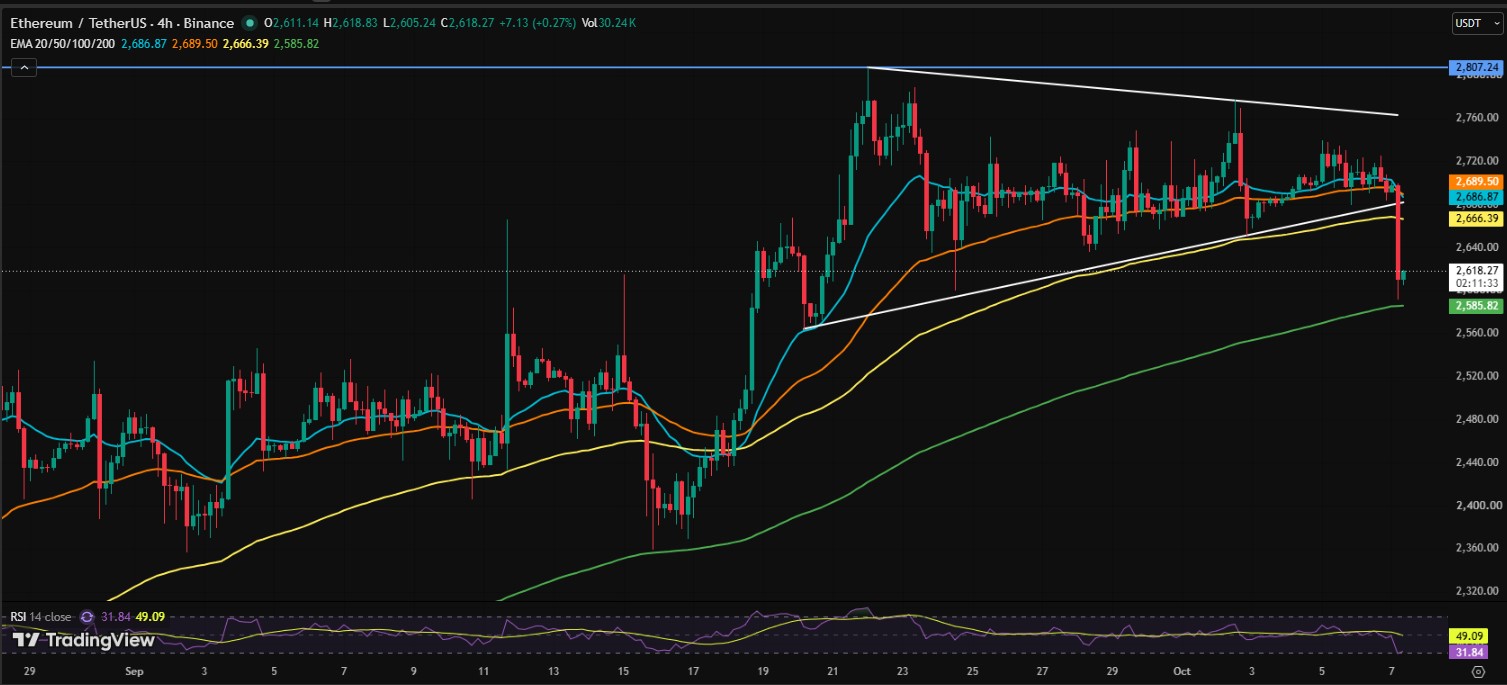Click the 2,760.00 price axis label
This screenshot has height=685, width=1507.
[x=1477, y=118]
